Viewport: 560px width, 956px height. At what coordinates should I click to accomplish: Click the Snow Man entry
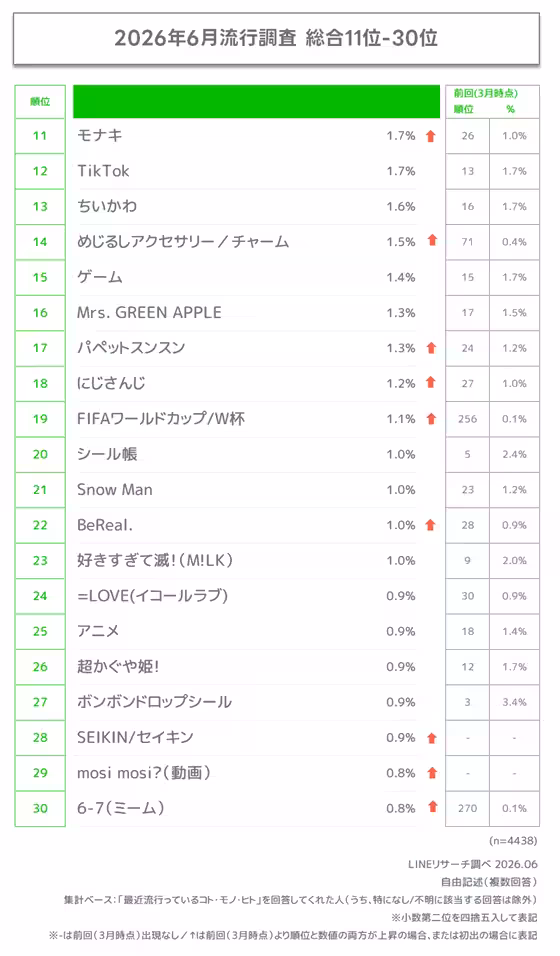115,490
